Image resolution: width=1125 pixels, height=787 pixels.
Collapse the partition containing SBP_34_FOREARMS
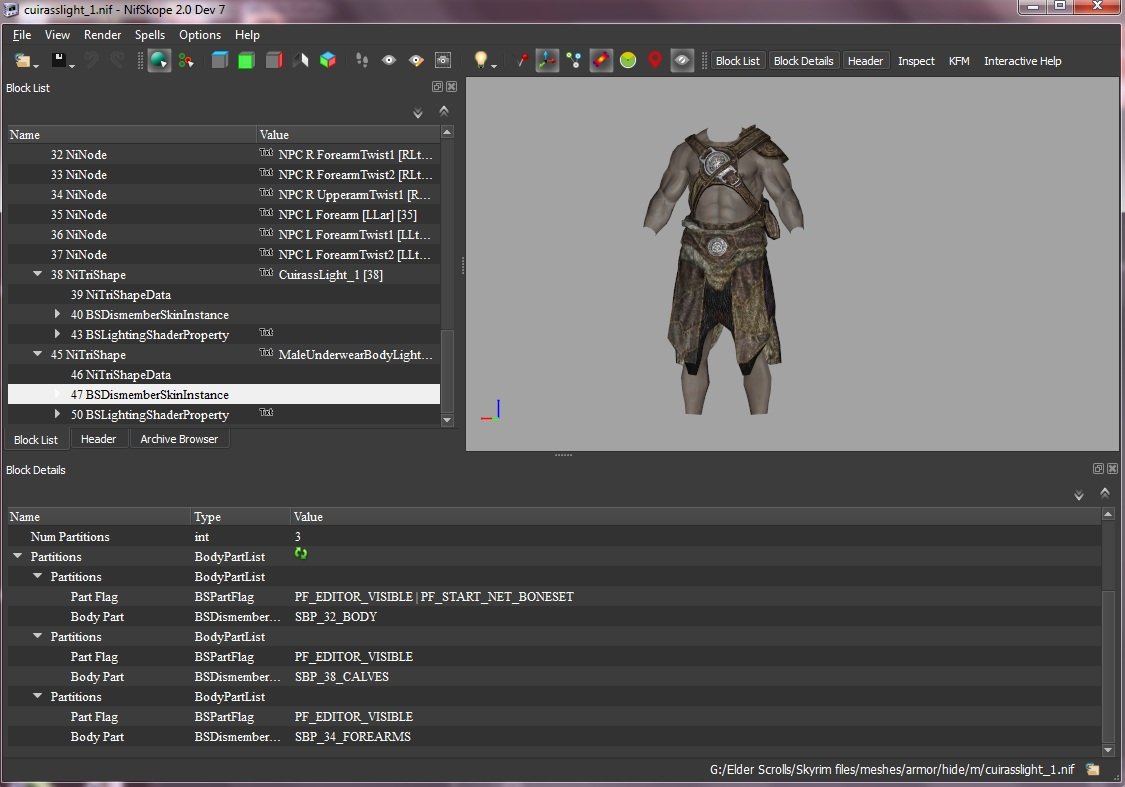pyautogui.click(x=37, y=697)
